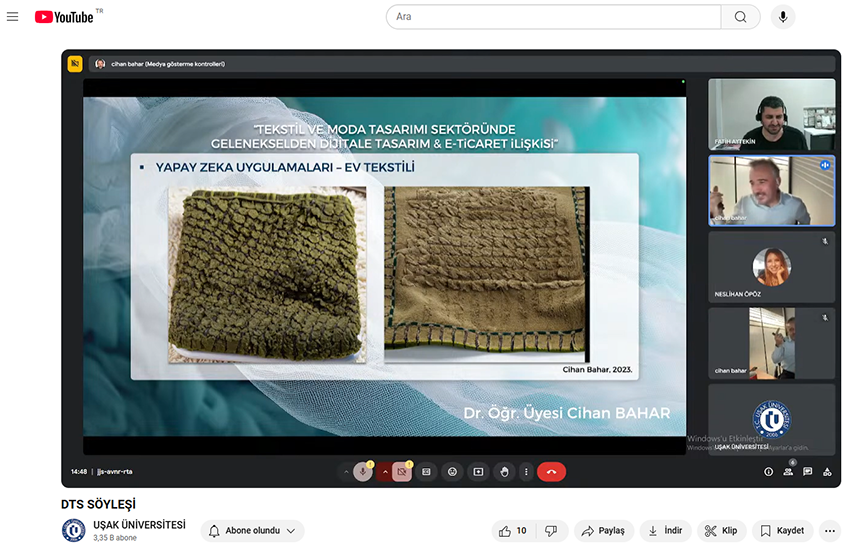
Task: Click the Paylaş share button
Action: (x=603, y=531)
